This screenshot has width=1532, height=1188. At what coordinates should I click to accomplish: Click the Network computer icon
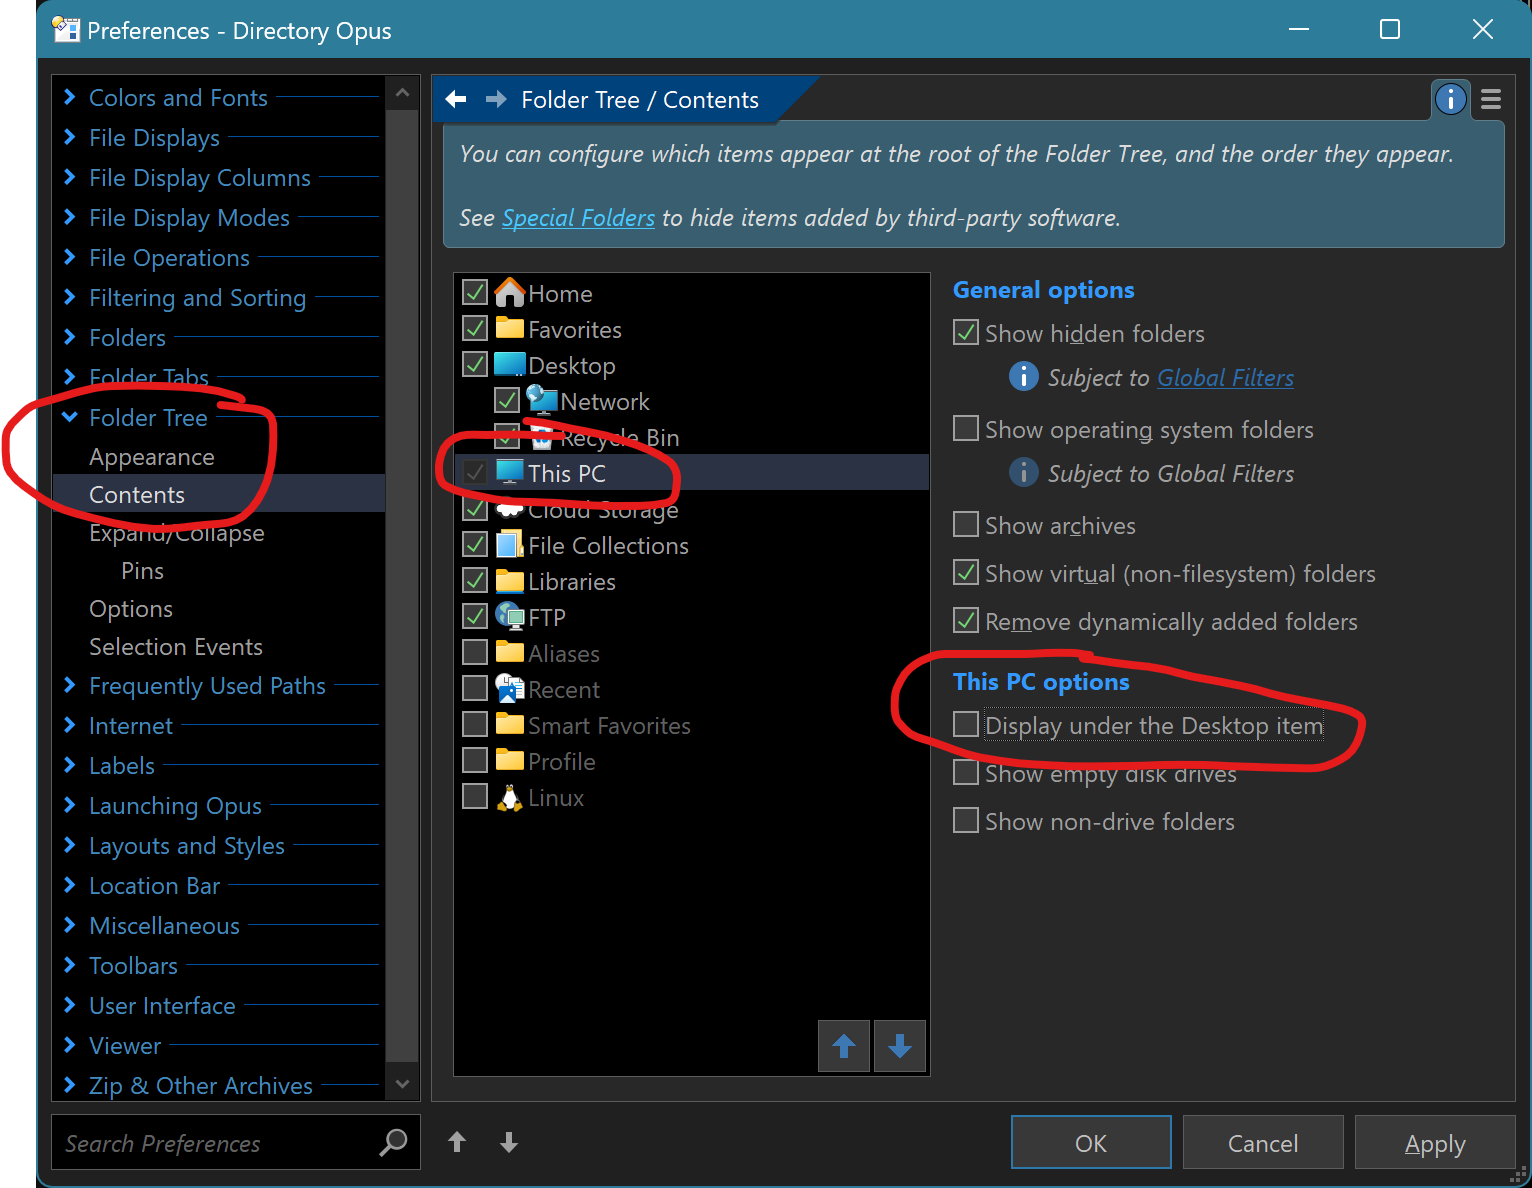click(x=541, y=400)
